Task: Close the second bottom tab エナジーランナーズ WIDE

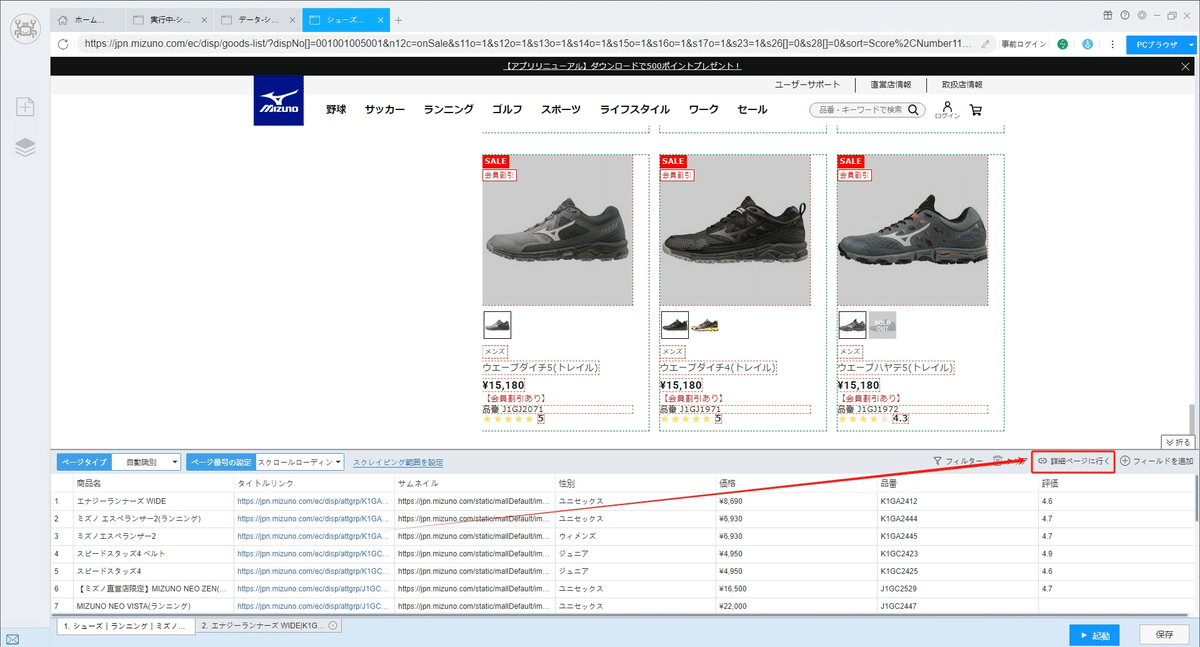Action: tap(333, 625)
